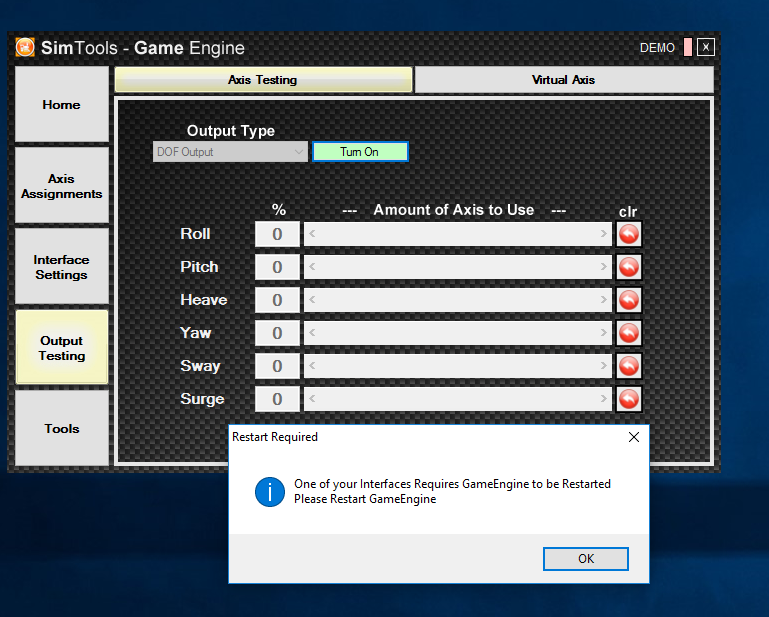Click the Amount of Axis to Use heading

coord(454,210)
